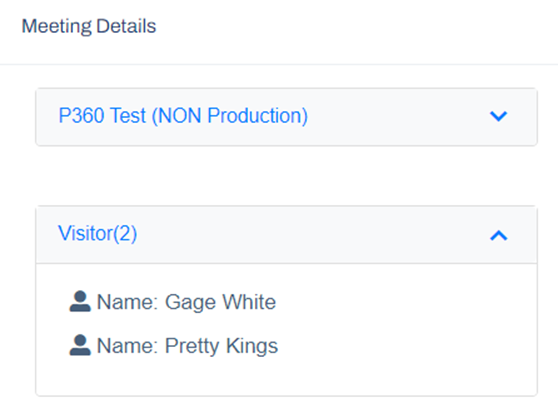Click the 'Name:' label for Pretty Kings
558x403 pixels.
[x=127, y=346]
